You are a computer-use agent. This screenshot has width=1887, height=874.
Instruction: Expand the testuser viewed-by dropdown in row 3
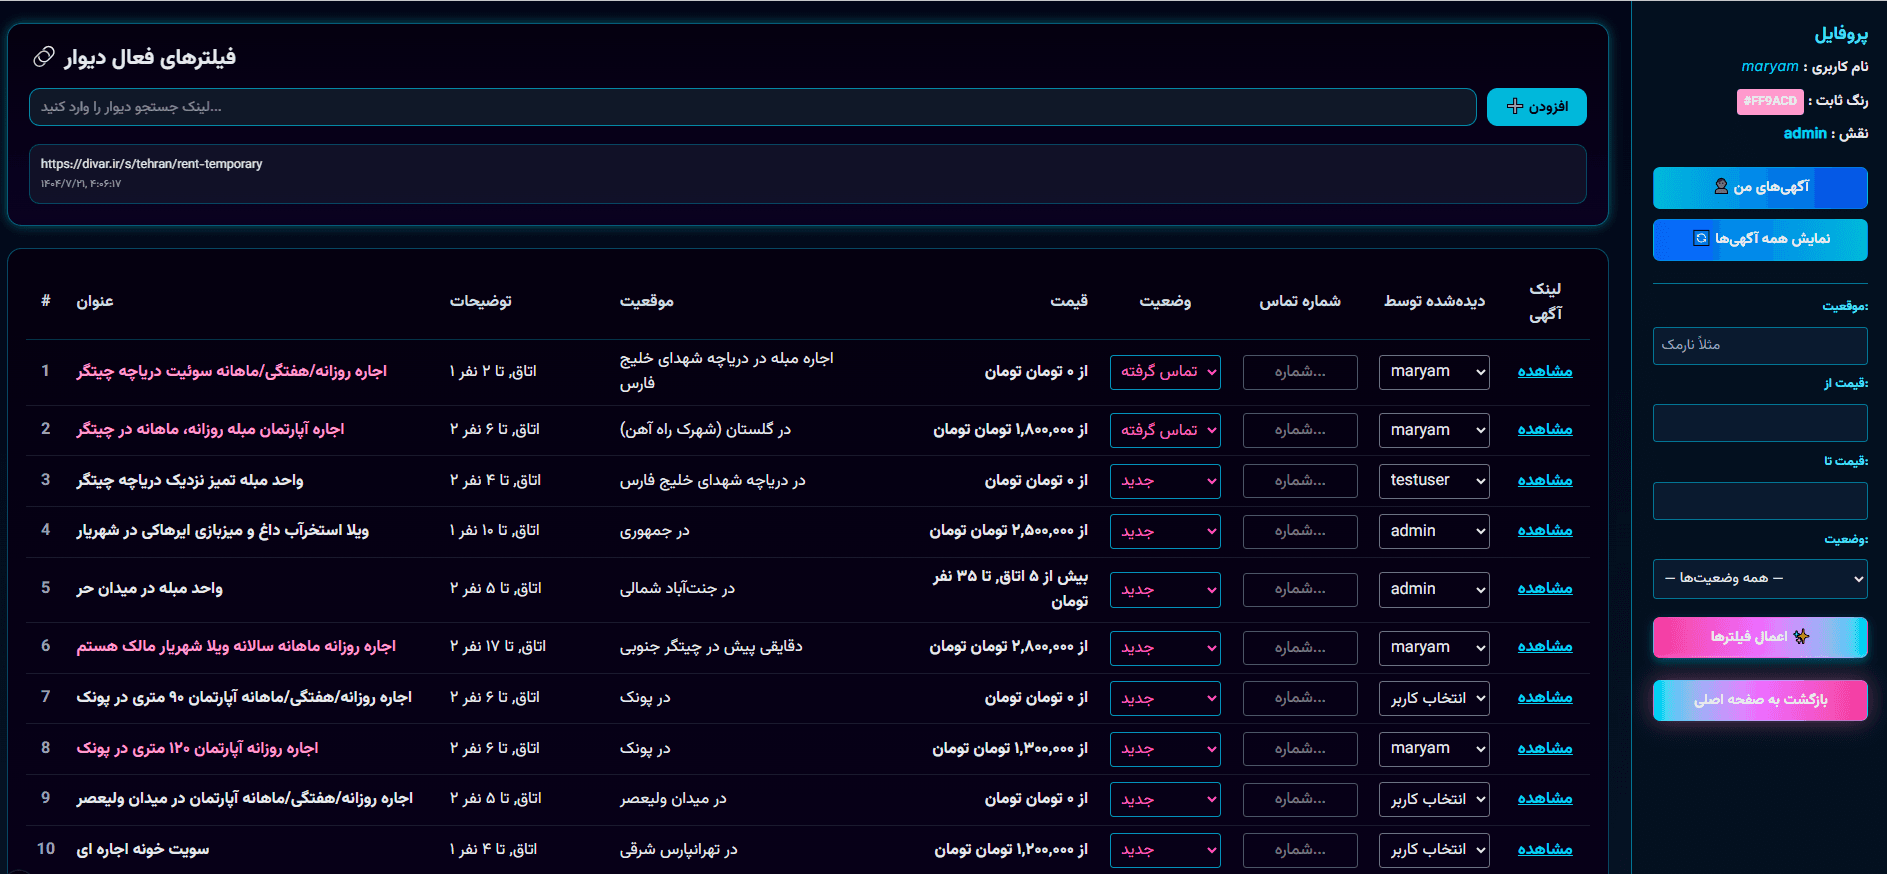1433,481
